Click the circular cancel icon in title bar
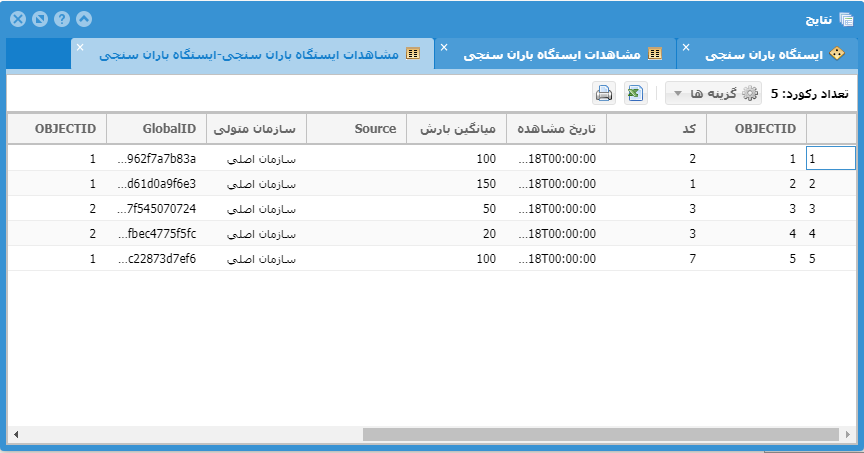Screen dimensions: 864x453 pos(40,19)
